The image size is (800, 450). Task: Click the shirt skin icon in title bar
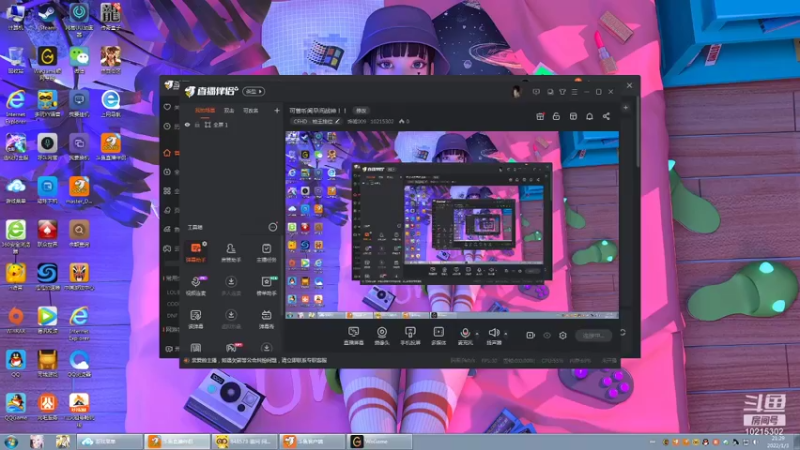click(x=562, y=92)
